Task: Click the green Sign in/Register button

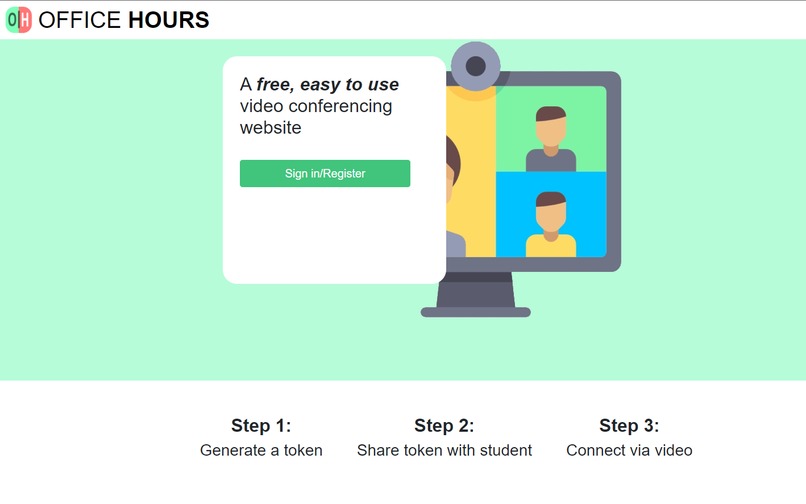Action: point(325,173)
